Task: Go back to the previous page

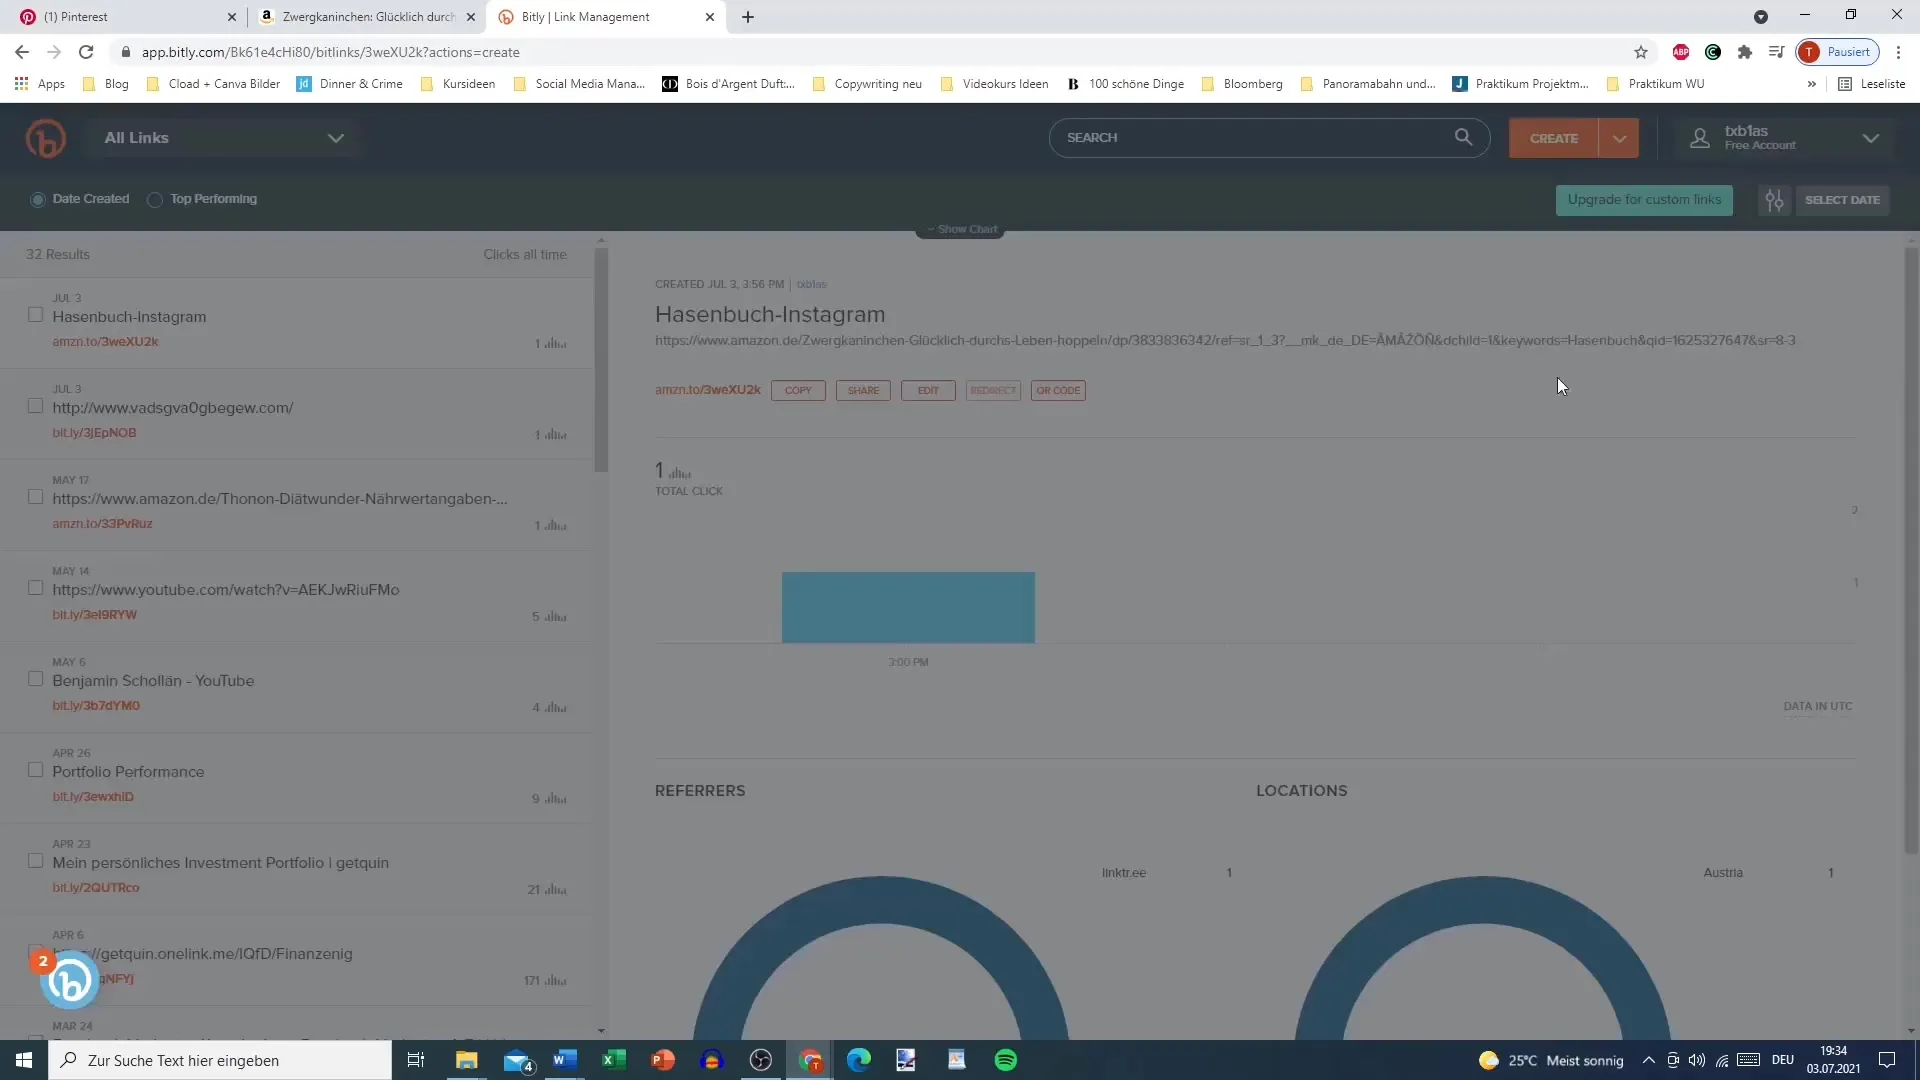Action: (x=22, y=52)
